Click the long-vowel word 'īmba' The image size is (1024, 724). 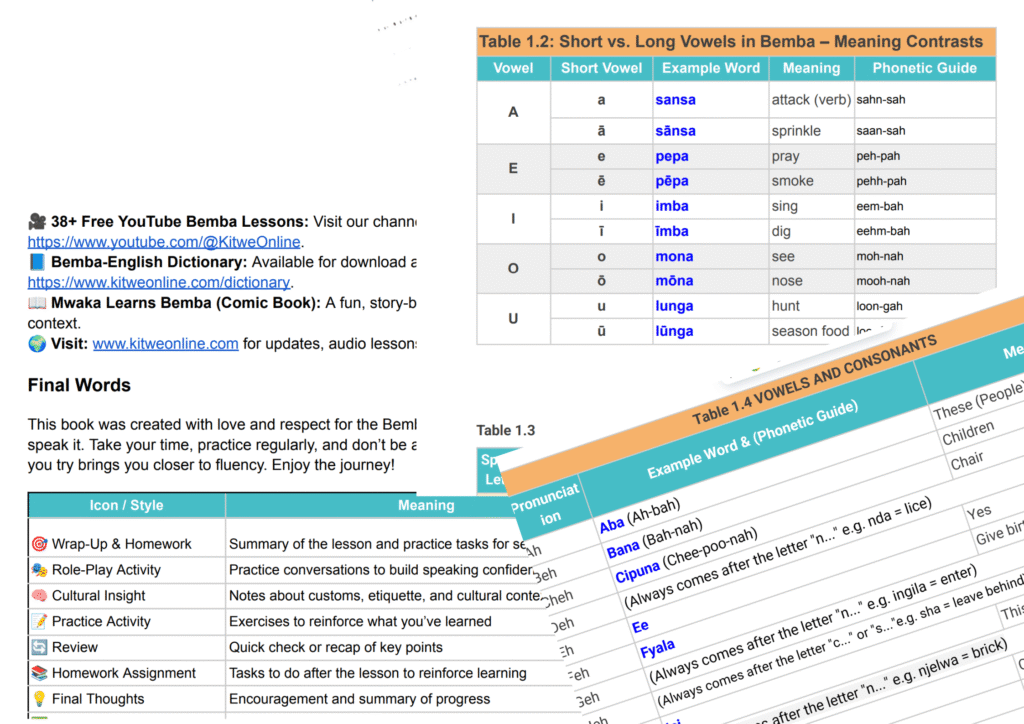point(672,231)
